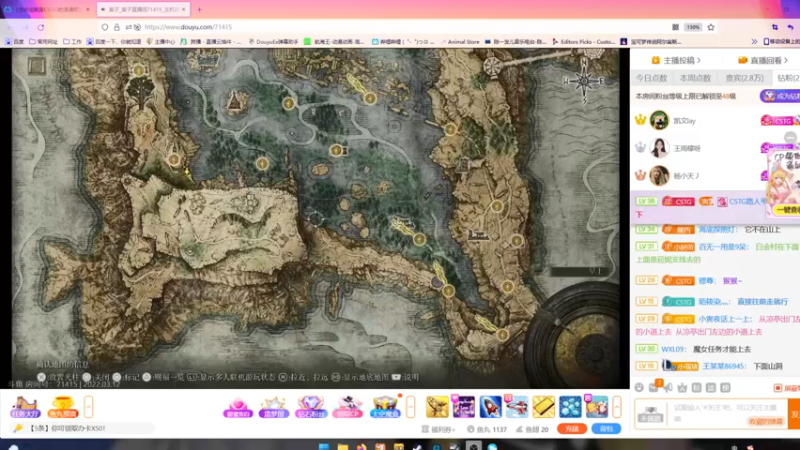This screenshot has width=800, height=450.
Task: Click username 百无一用是9呆 in chat
Action: tap(723, 246)
